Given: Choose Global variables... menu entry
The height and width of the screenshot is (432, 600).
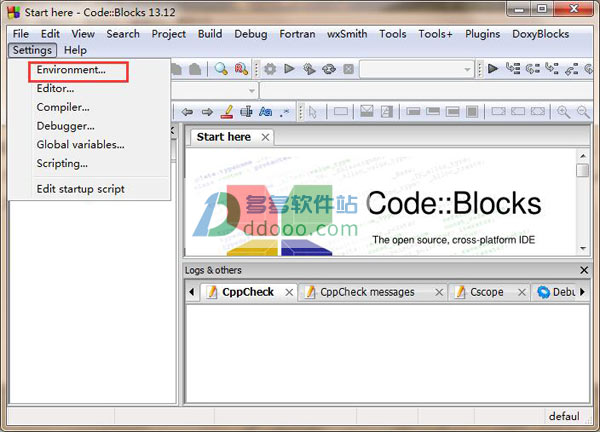Looking at the screenshot, I should coord(80,145).
